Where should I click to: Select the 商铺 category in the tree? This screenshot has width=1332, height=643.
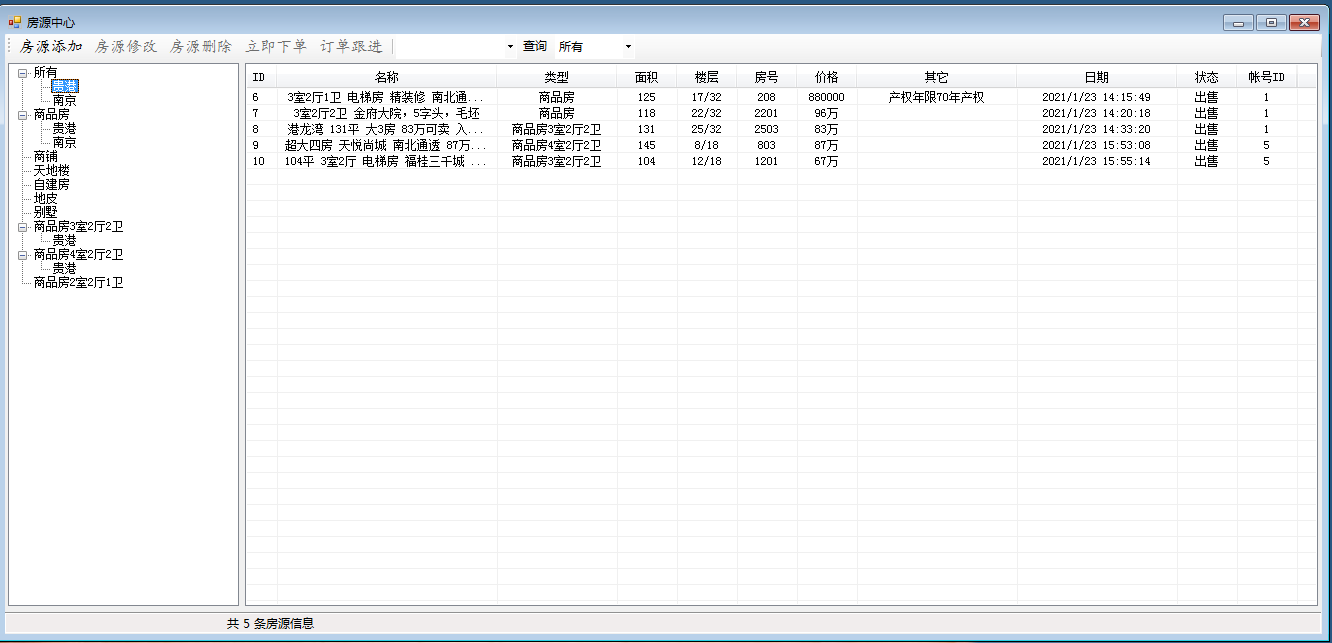click(44, 156)
